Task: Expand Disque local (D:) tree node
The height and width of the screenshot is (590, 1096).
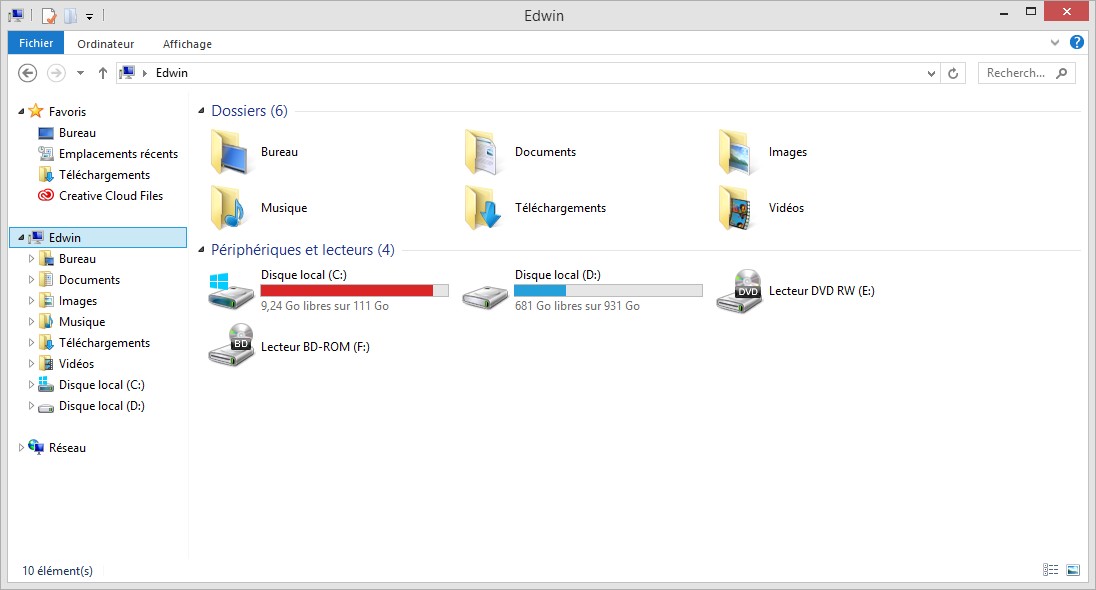Action: pos(31,405)
